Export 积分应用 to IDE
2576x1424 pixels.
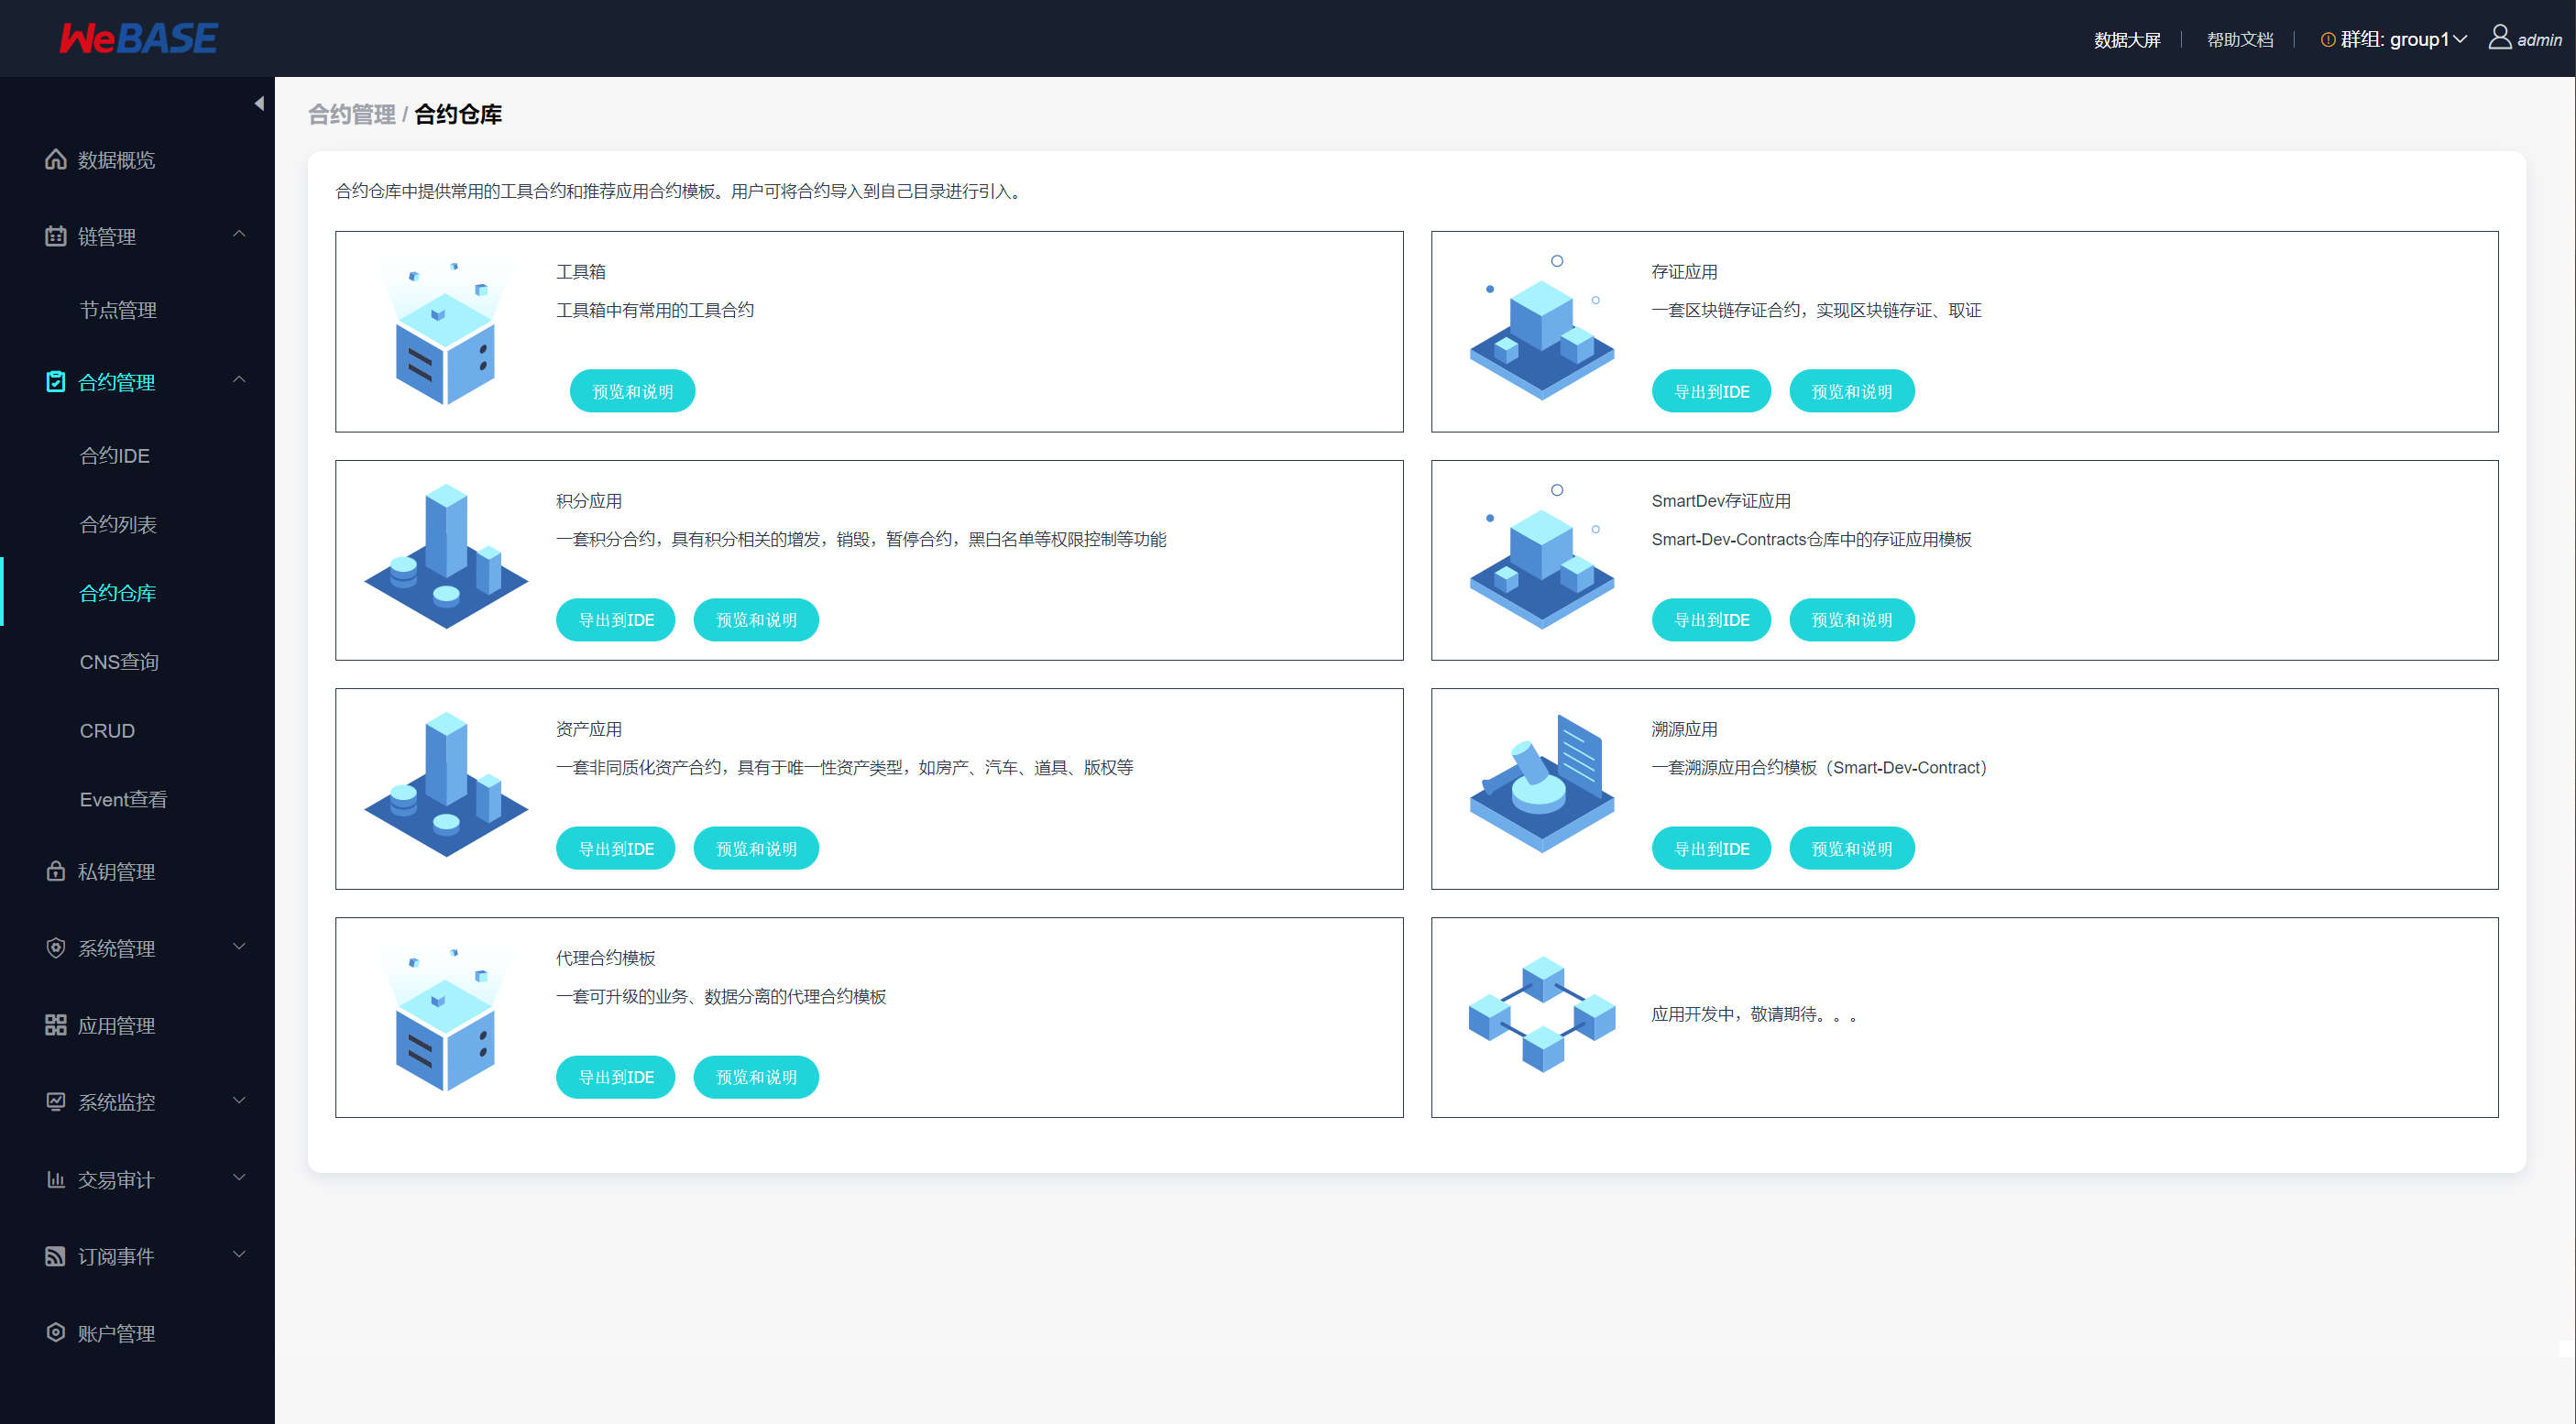coord(616,620)
